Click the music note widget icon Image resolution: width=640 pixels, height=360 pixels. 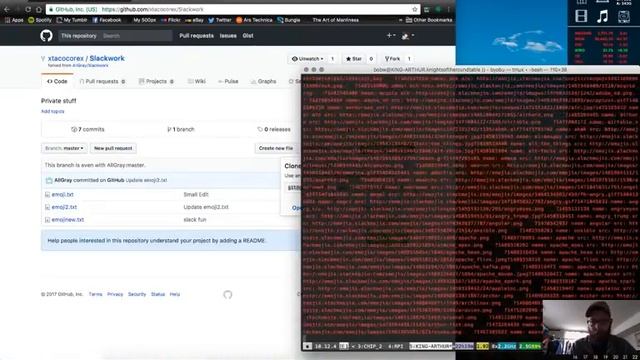pyautogui.click(x=602, y=16)
